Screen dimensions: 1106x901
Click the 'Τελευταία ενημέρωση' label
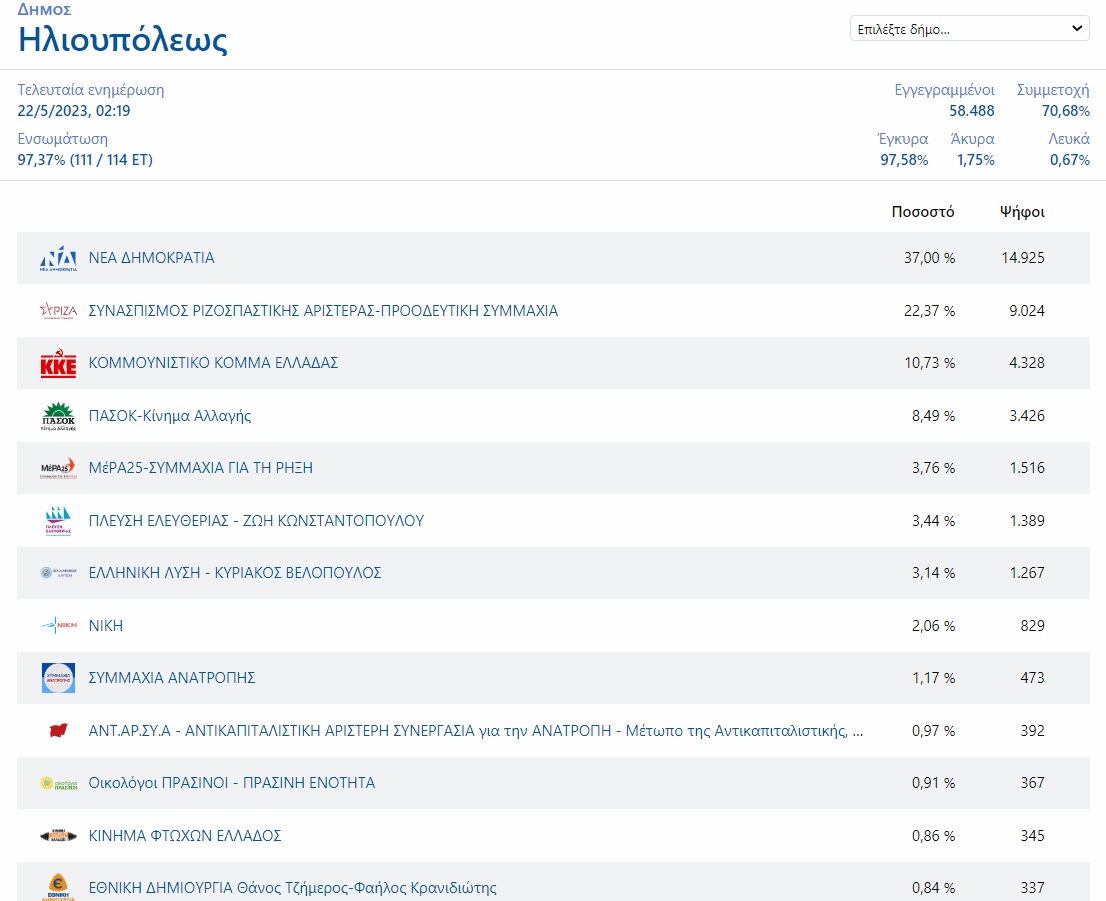(x=91, y=90)
